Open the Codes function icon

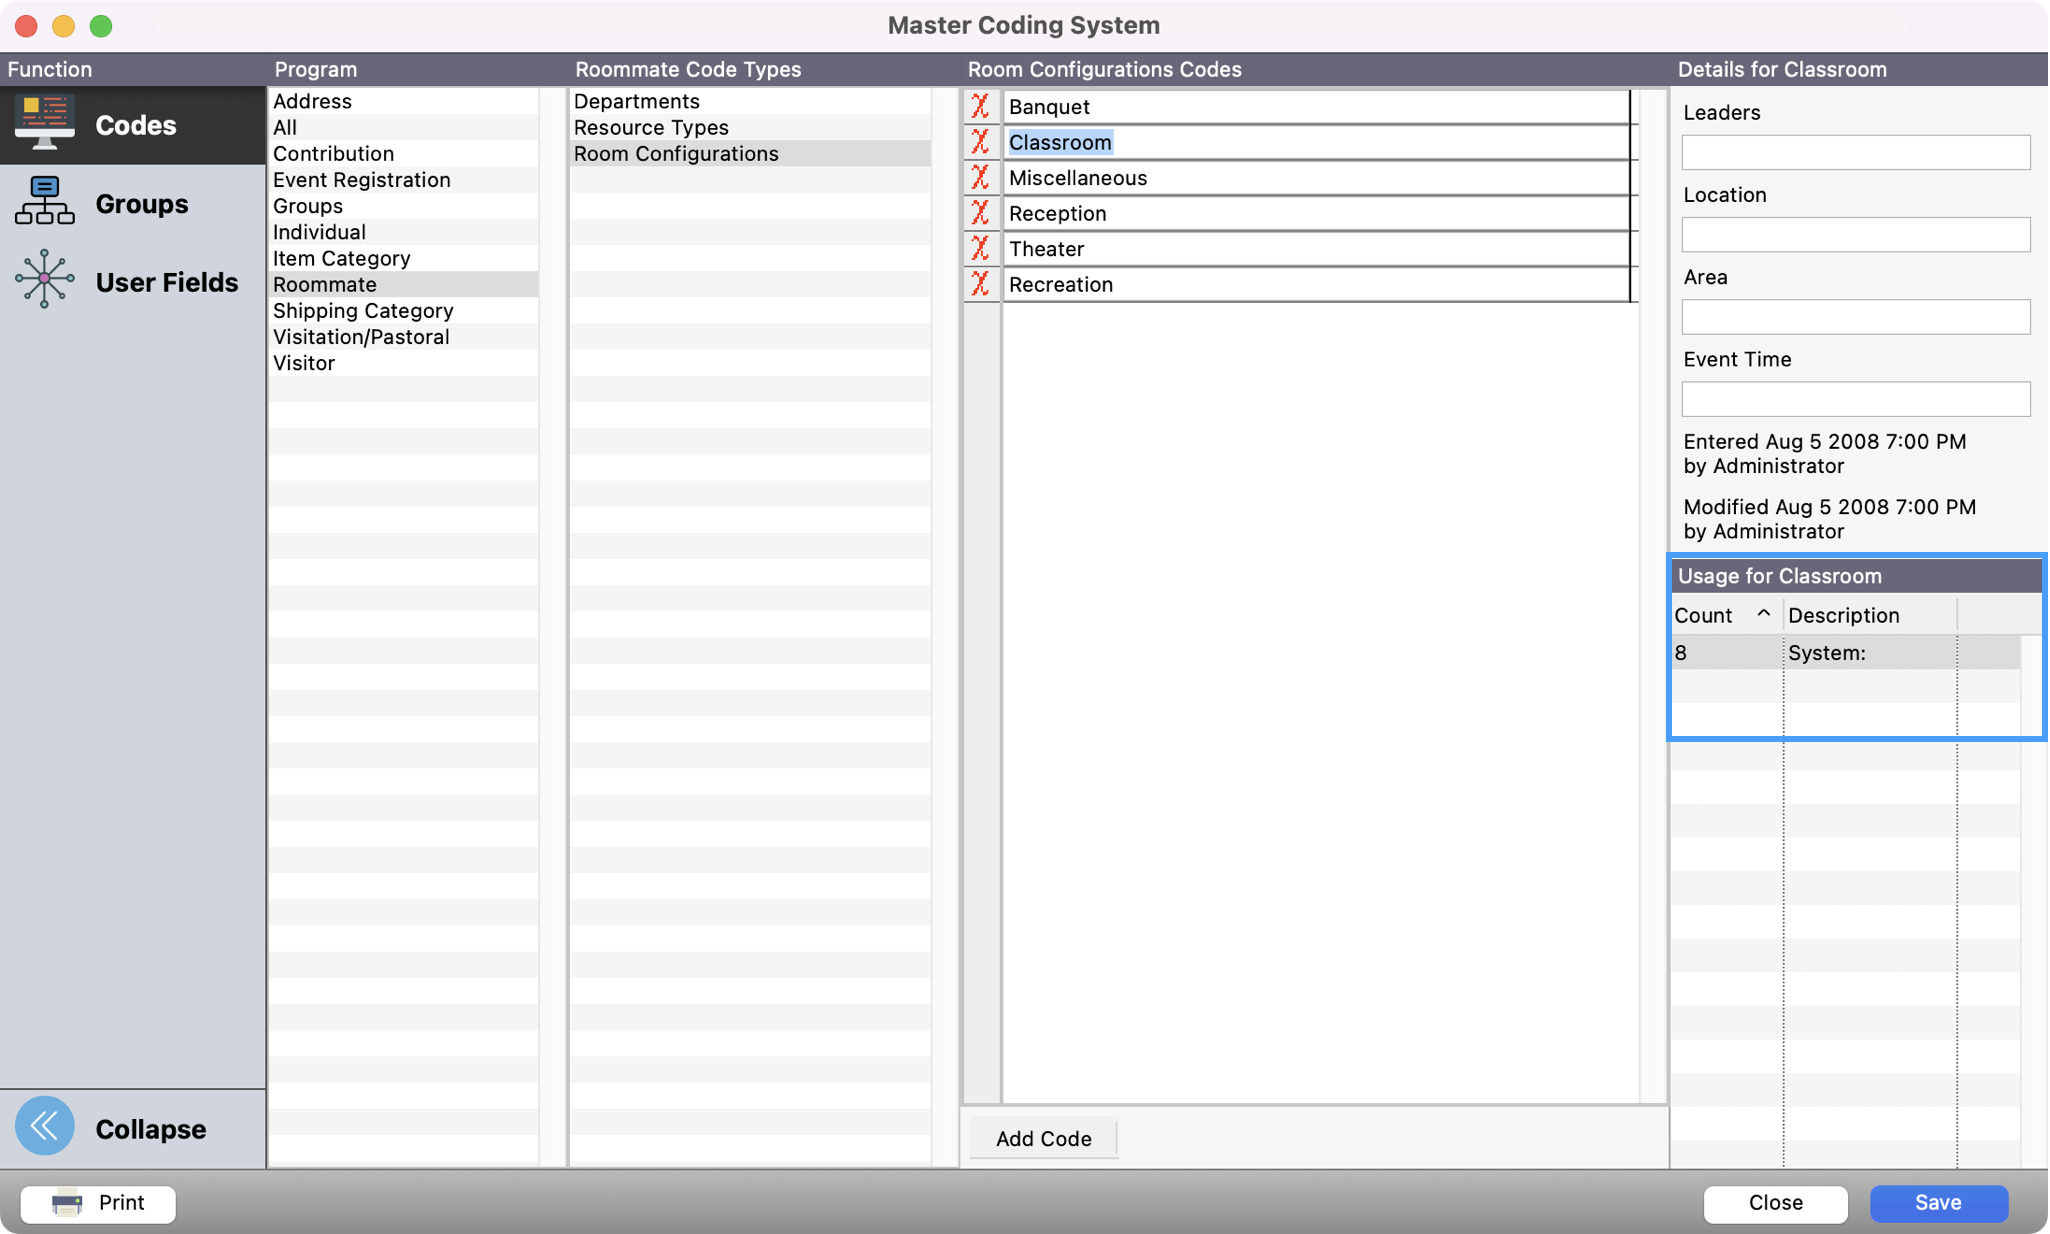[44, 123]
